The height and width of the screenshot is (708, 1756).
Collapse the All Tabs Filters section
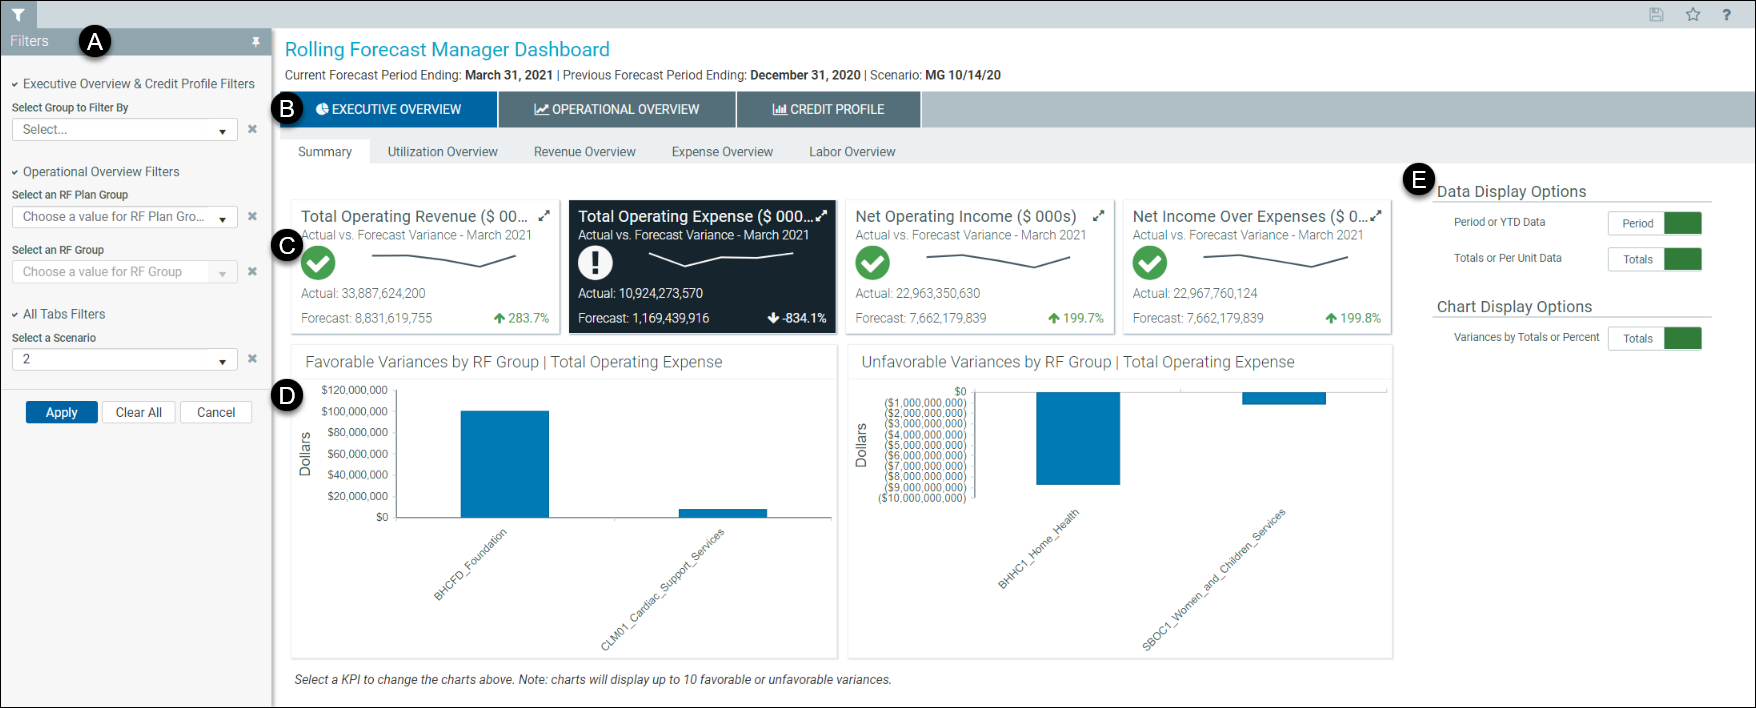click(15, 315)
